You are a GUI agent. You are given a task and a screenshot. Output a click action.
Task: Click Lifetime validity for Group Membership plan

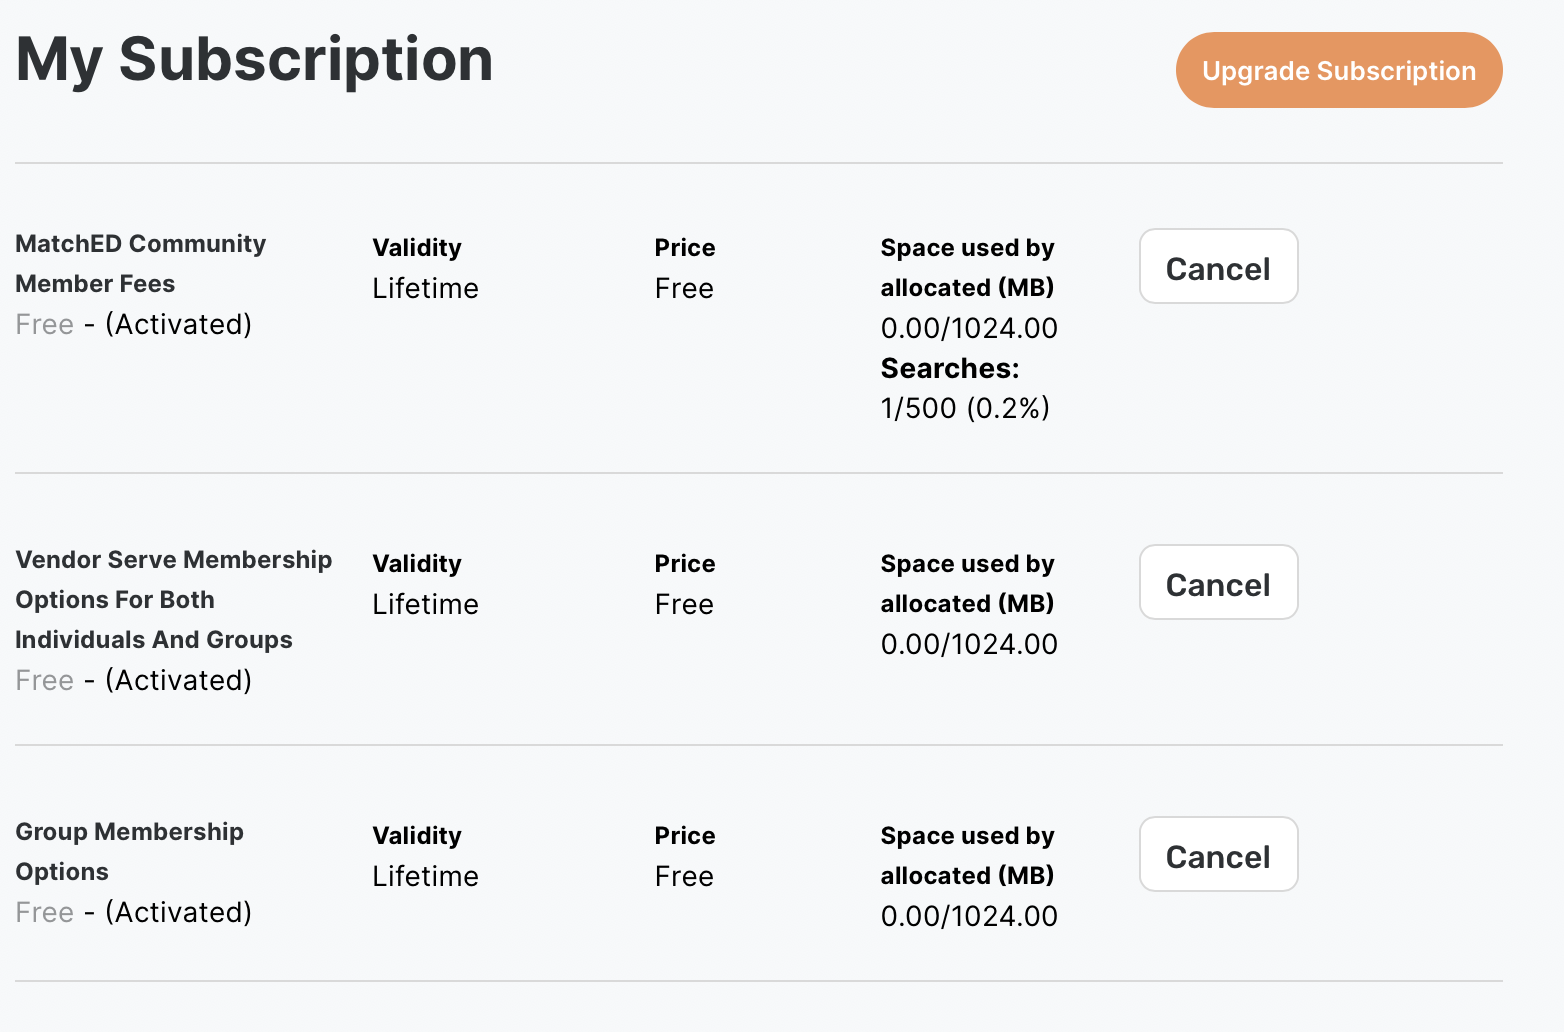pyautogui.click(x=425, y=877)
